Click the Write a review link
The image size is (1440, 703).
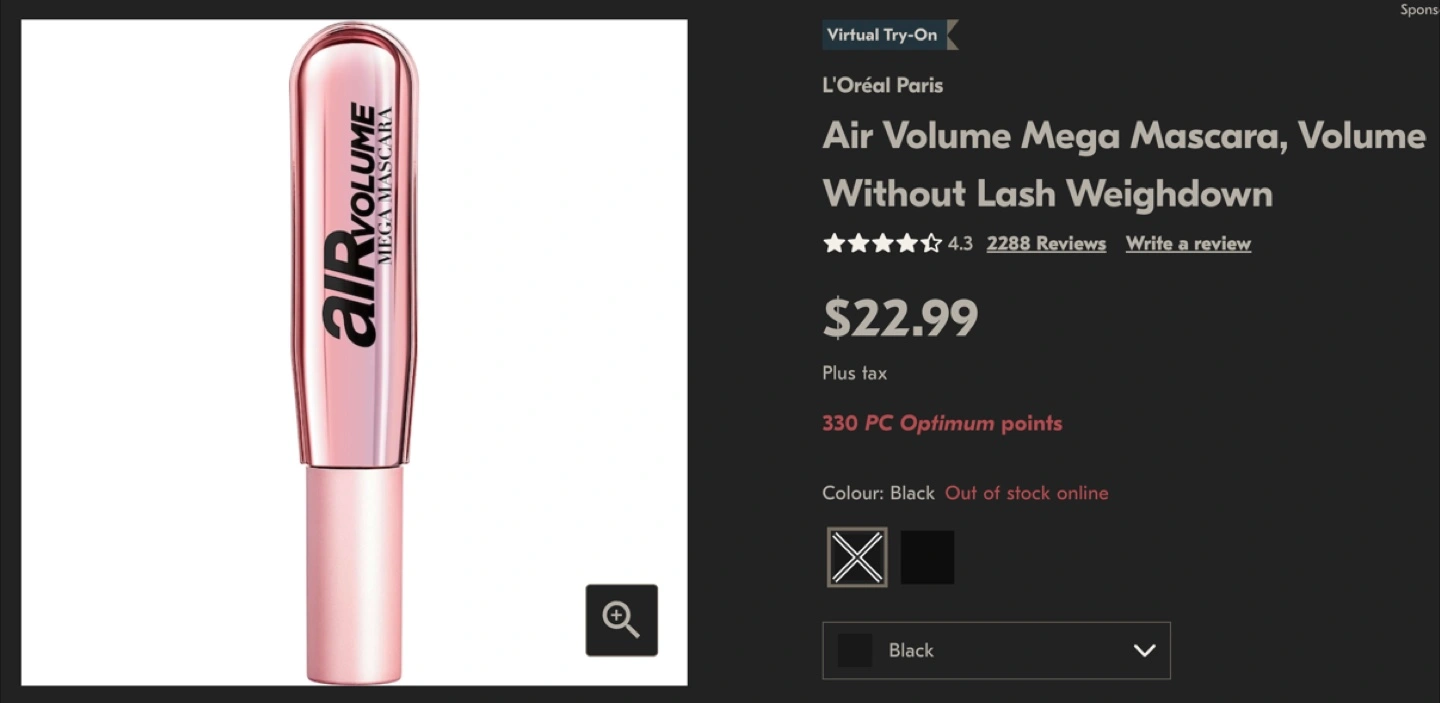1188,243
